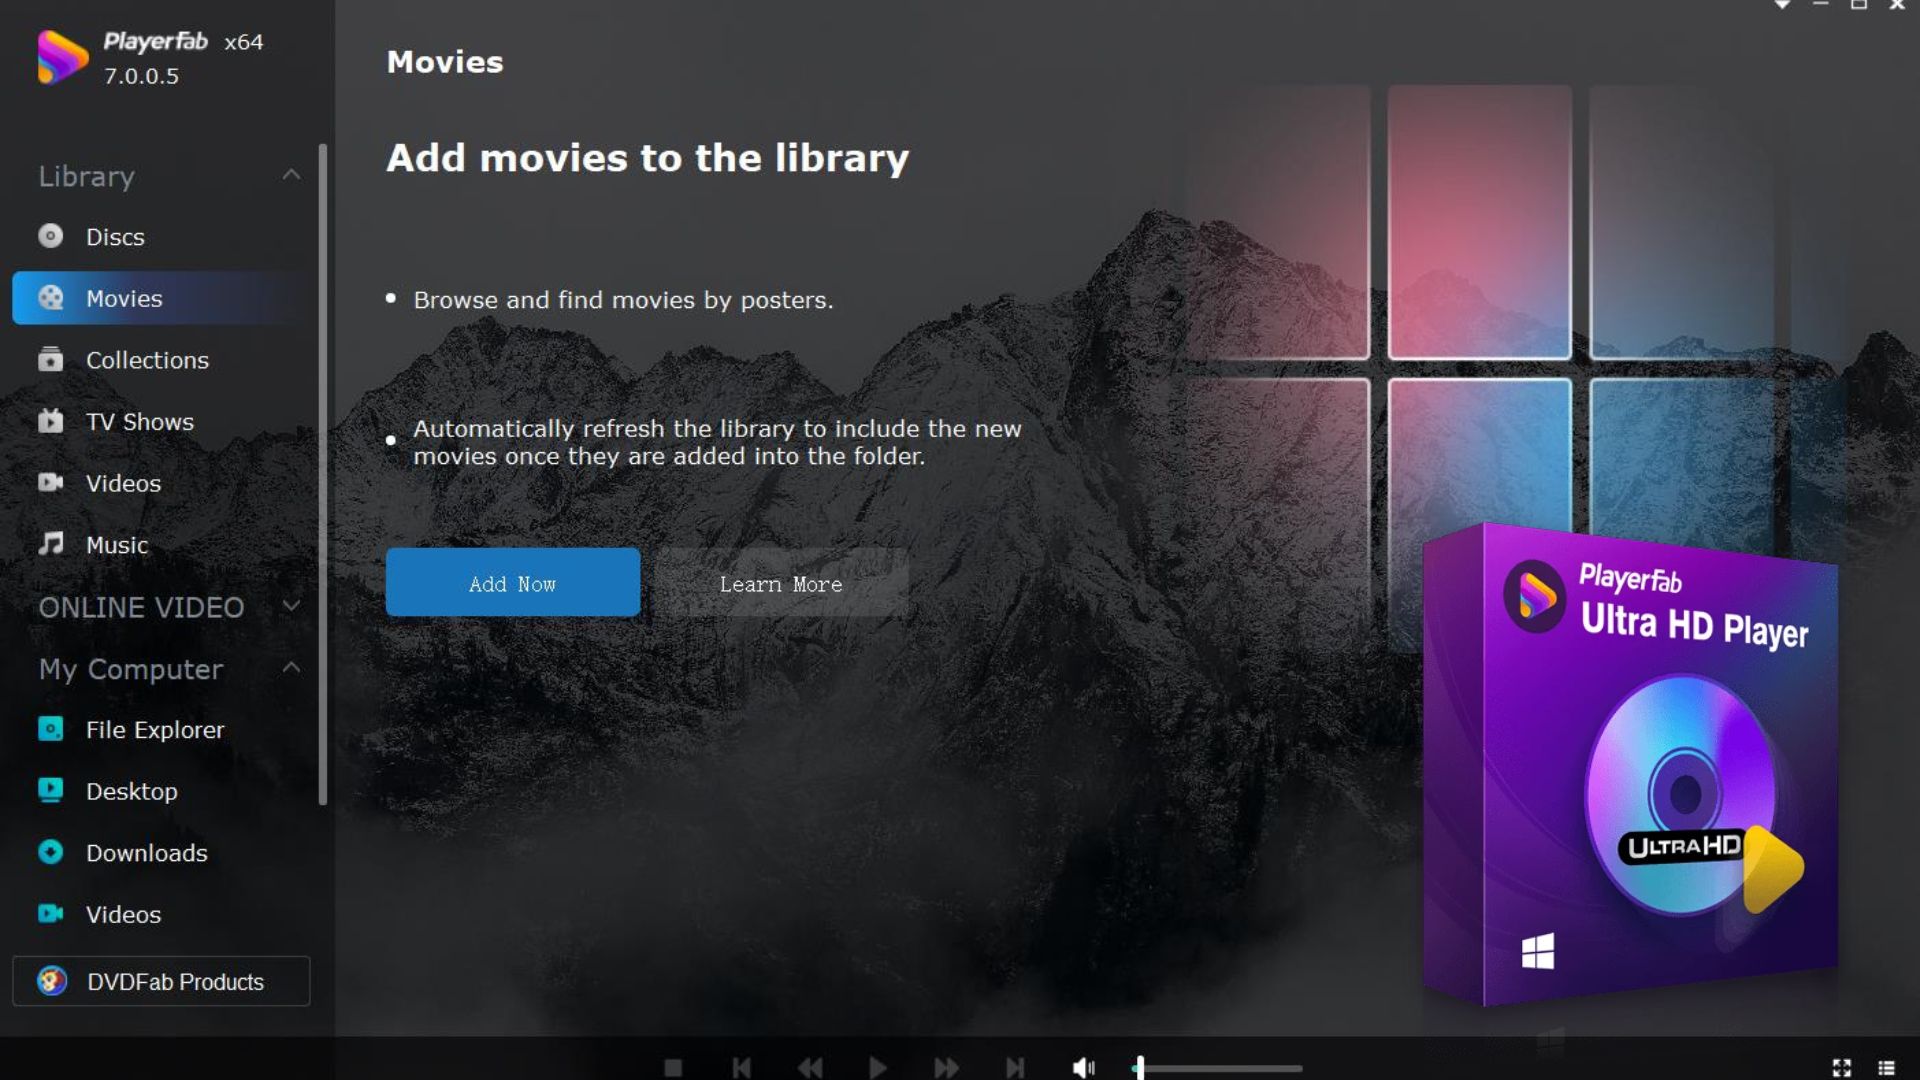Skip to the previous track

741,1068
